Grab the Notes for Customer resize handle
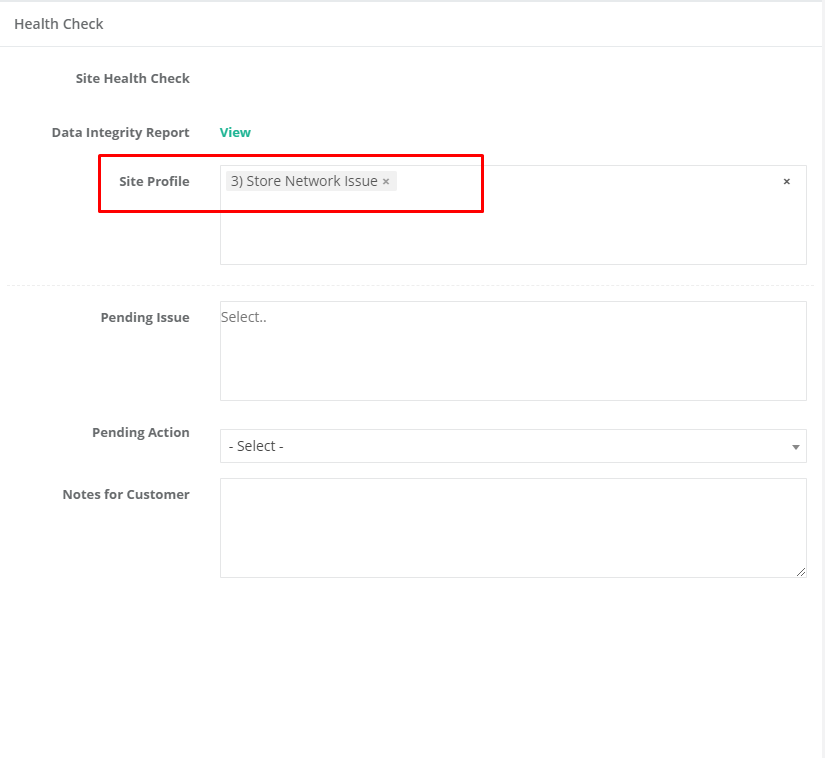 tap(801, 572)
